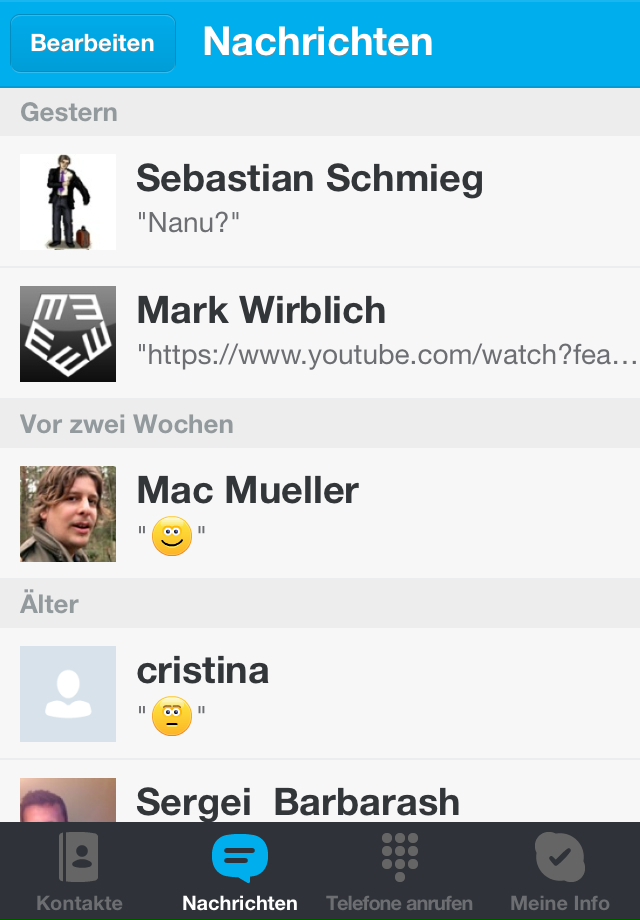Open the conversation with cristina
The width and height of the screenshot is (640, 920).
click(x=203, y=670)
